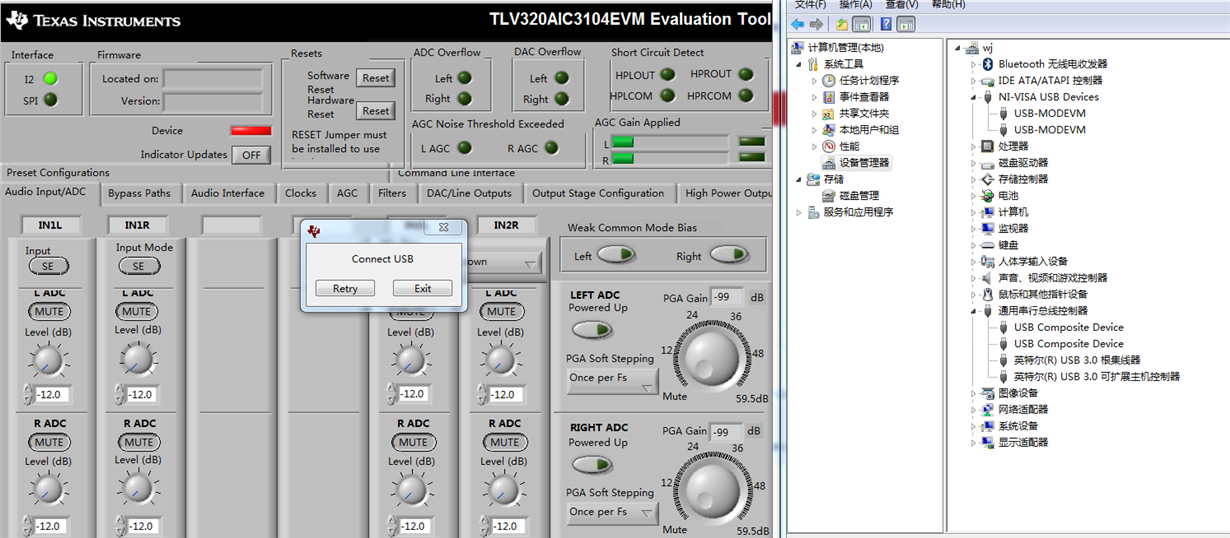Click the 监视器 monitor icon
Screen dimensions: 1230x538
point(988,228)
